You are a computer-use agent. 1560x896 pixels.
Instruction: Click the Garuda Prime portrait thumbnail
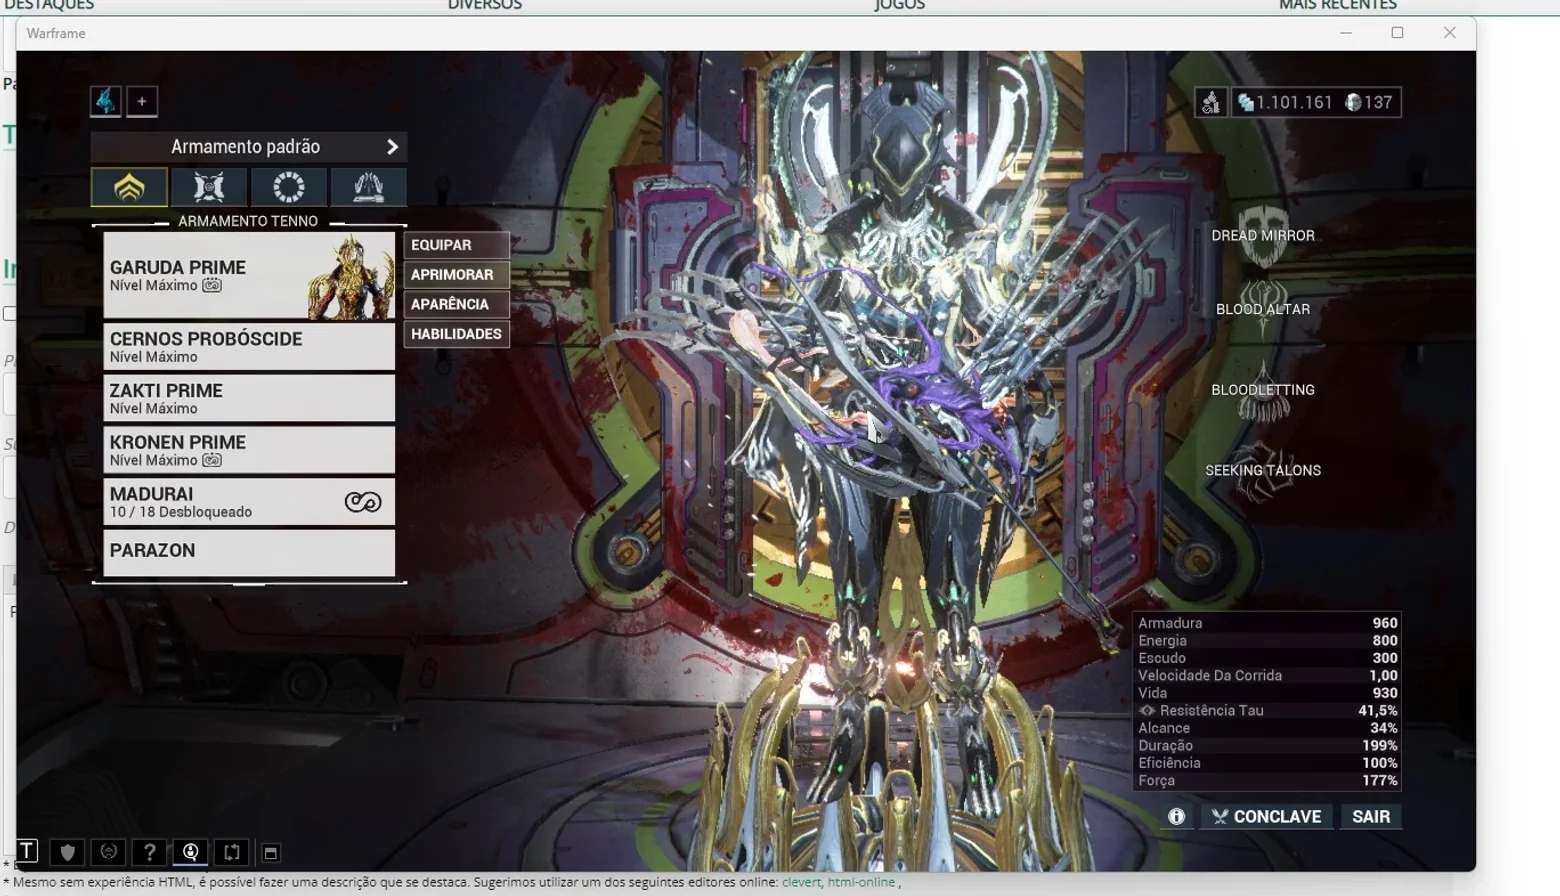351,277
